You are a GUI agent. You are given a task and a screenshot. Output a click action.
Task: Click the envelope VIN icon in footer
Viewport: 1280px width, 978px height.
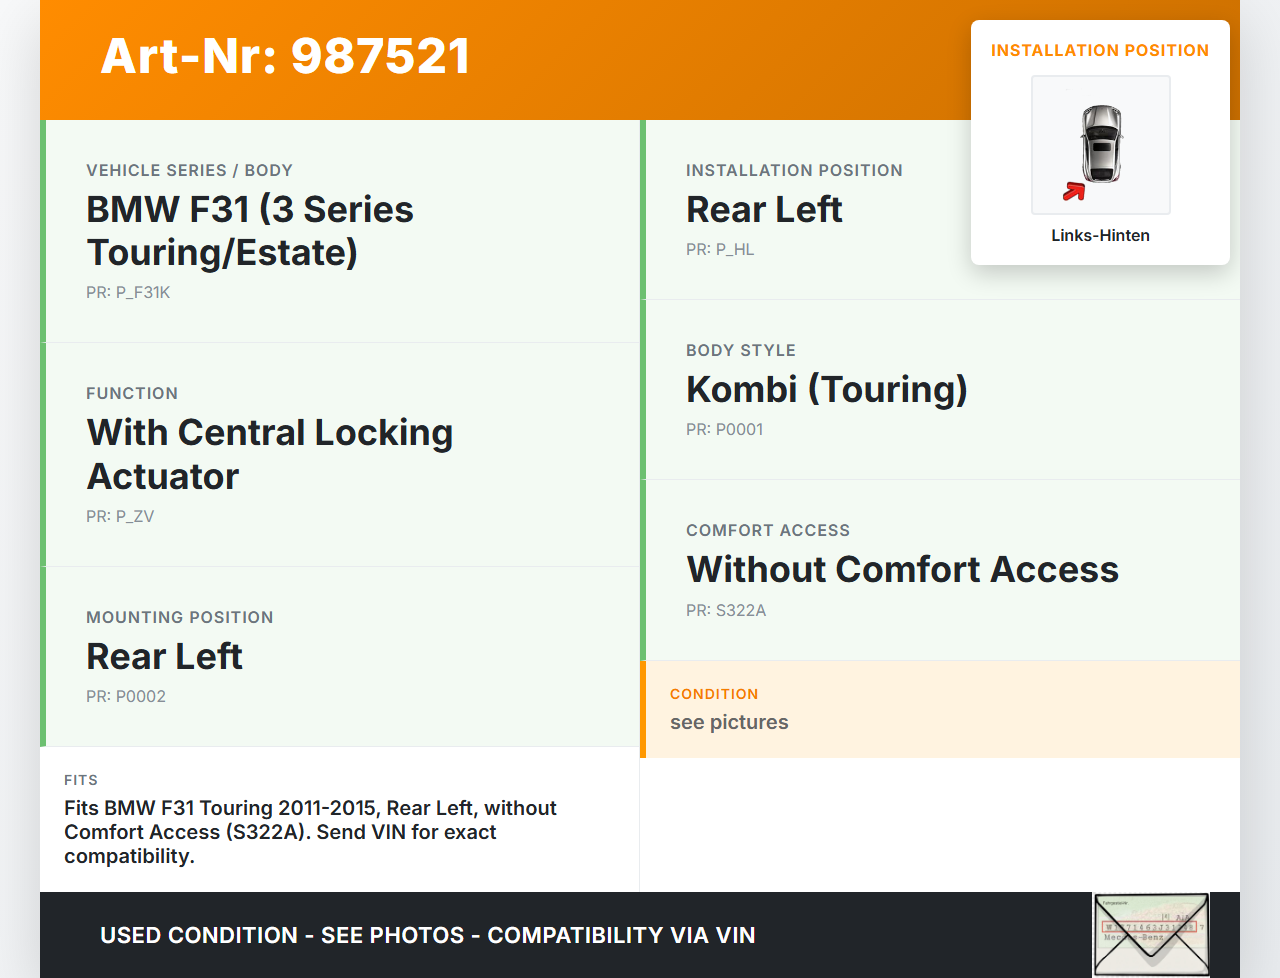click(x=1151, y=934)
